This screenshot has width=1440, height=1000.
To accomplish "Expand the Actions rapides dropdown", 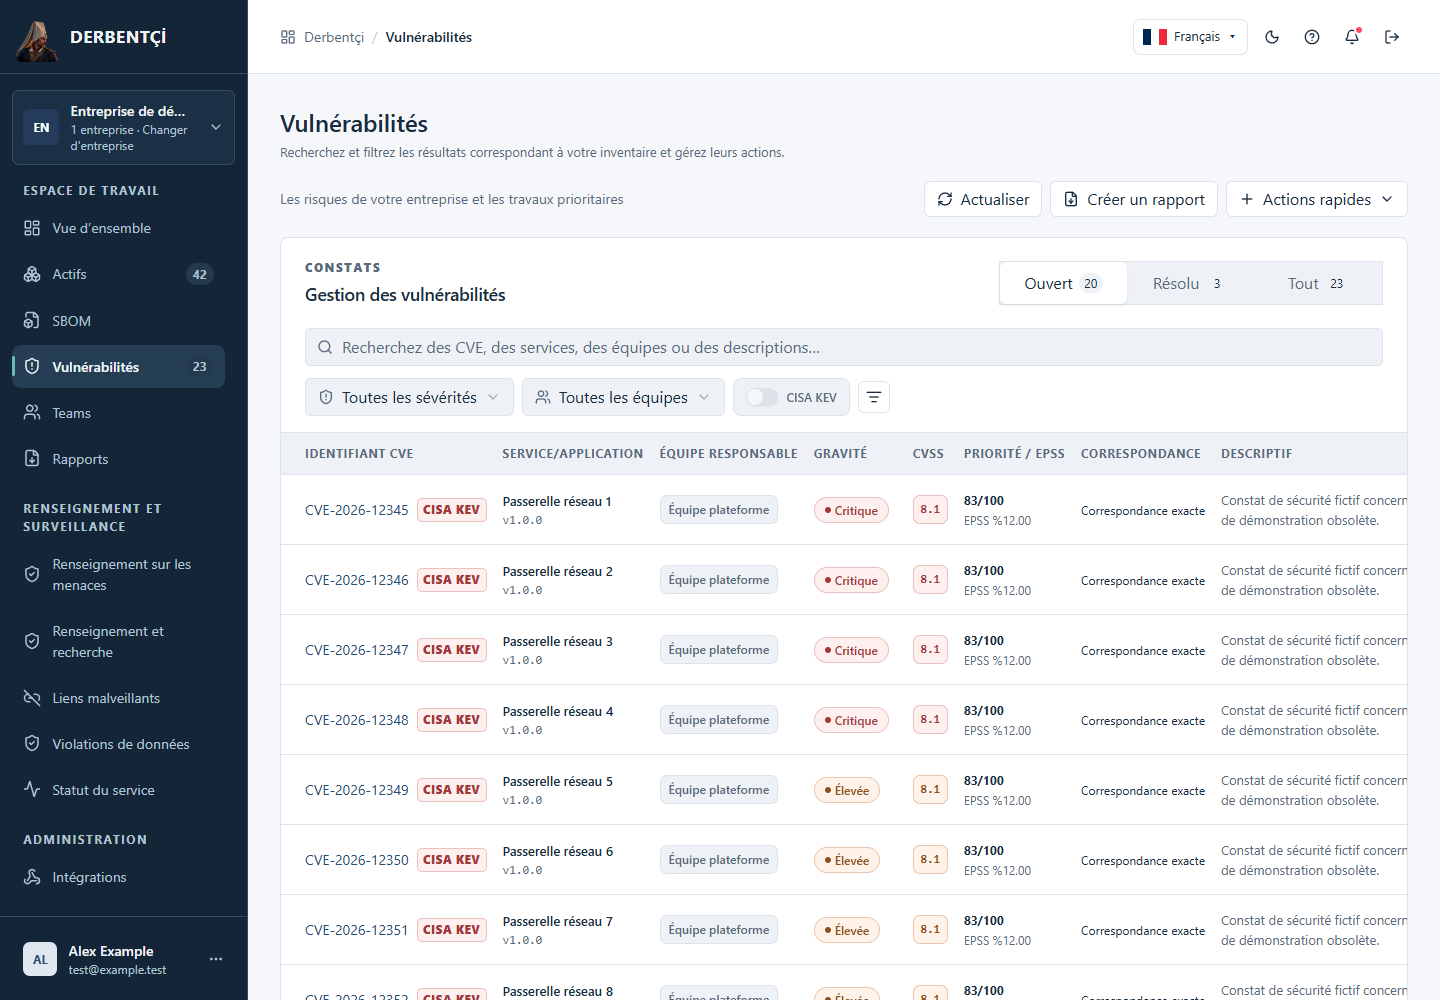I will point(1316,199).
